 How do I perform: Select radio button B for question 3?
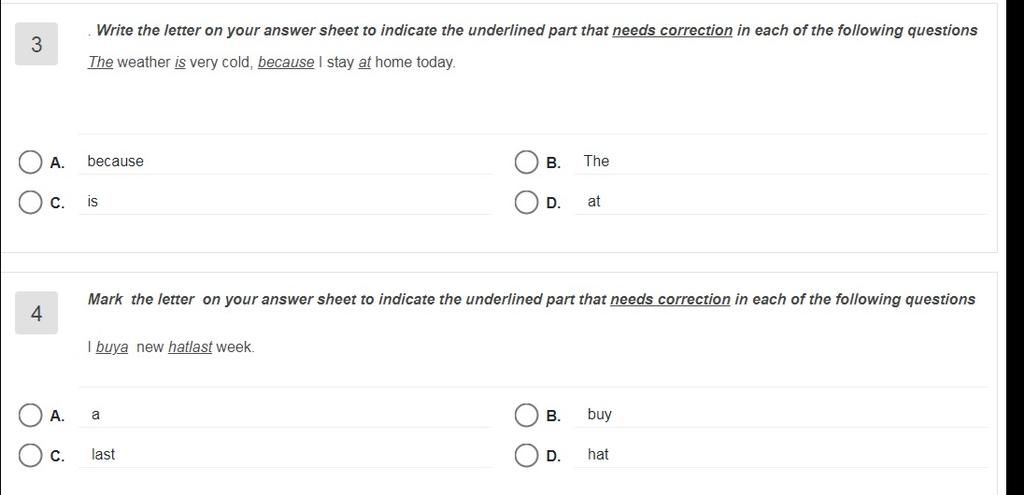click(x=526, y=162)
